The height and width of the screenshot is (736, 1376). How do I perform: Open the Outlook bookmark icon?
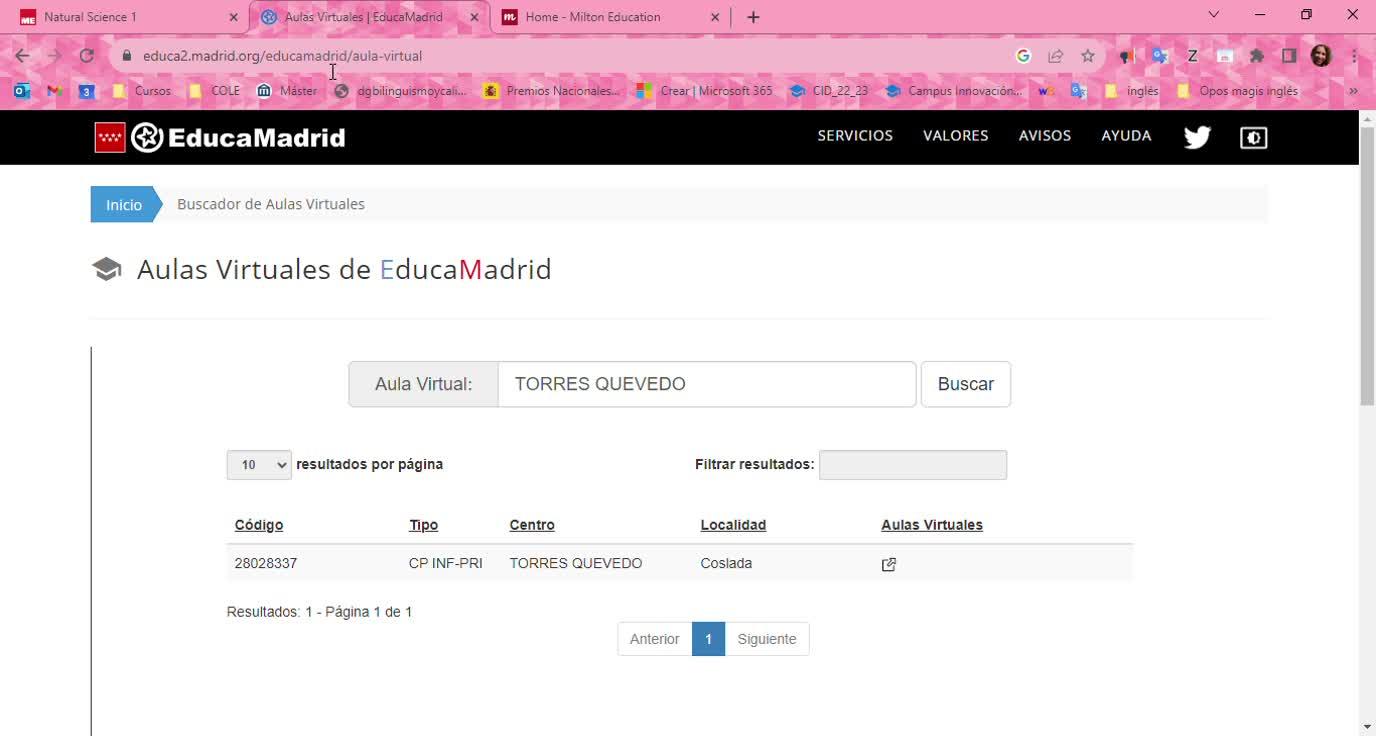pyautogui.click(x=22, y=91)
